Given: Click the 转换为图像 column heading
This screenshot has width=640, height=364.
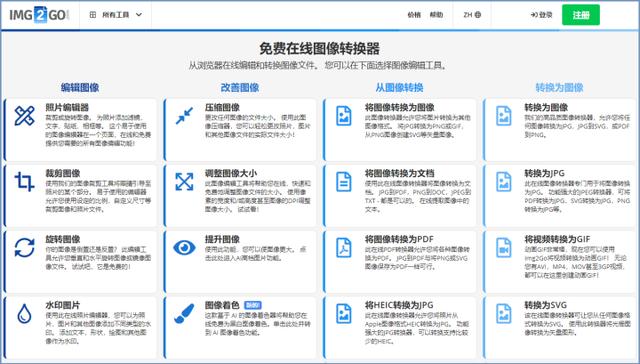Looking at the screenshot, I should [559, 87].
